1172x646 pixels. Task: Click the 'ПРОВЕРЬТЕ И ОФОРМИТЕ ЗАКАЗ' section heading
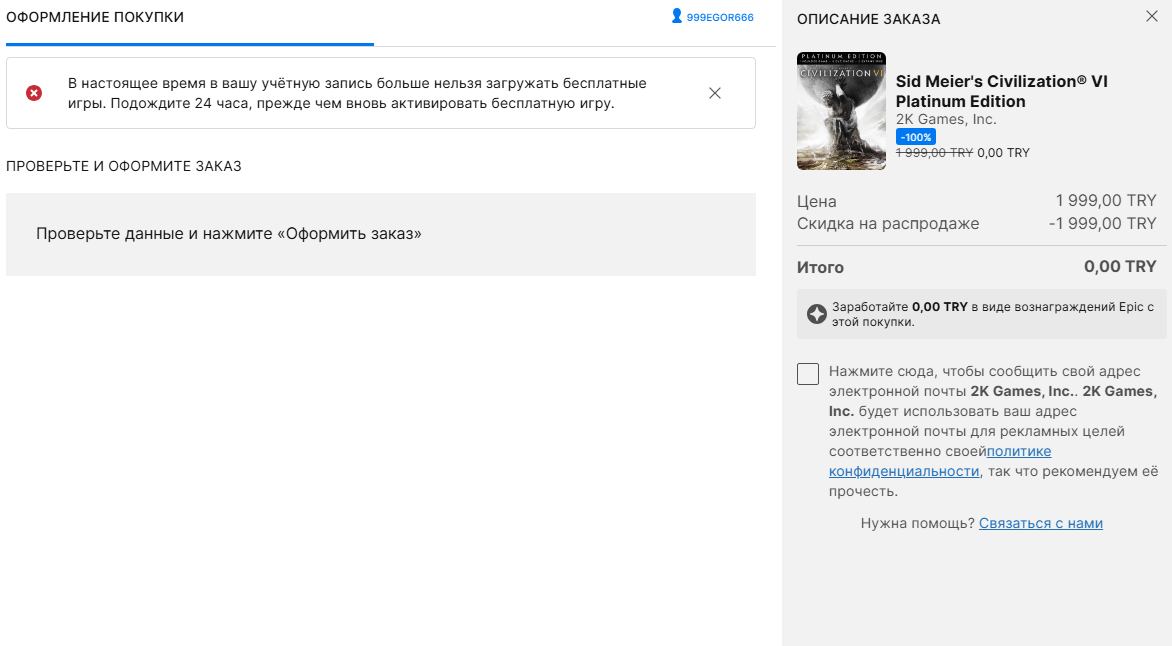(123, 166)
